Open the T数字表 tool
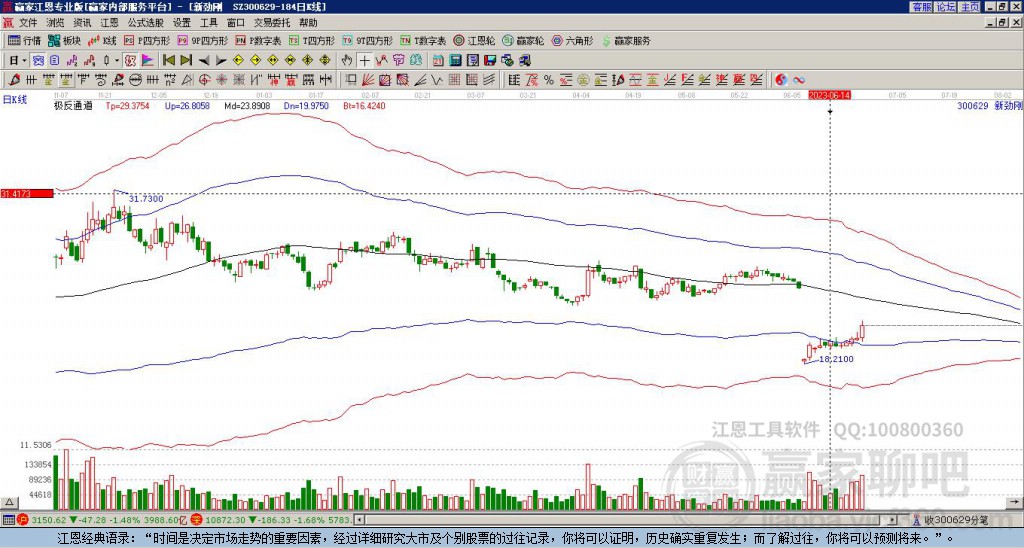Screen dimensions: 1024x548 point(423,40)
